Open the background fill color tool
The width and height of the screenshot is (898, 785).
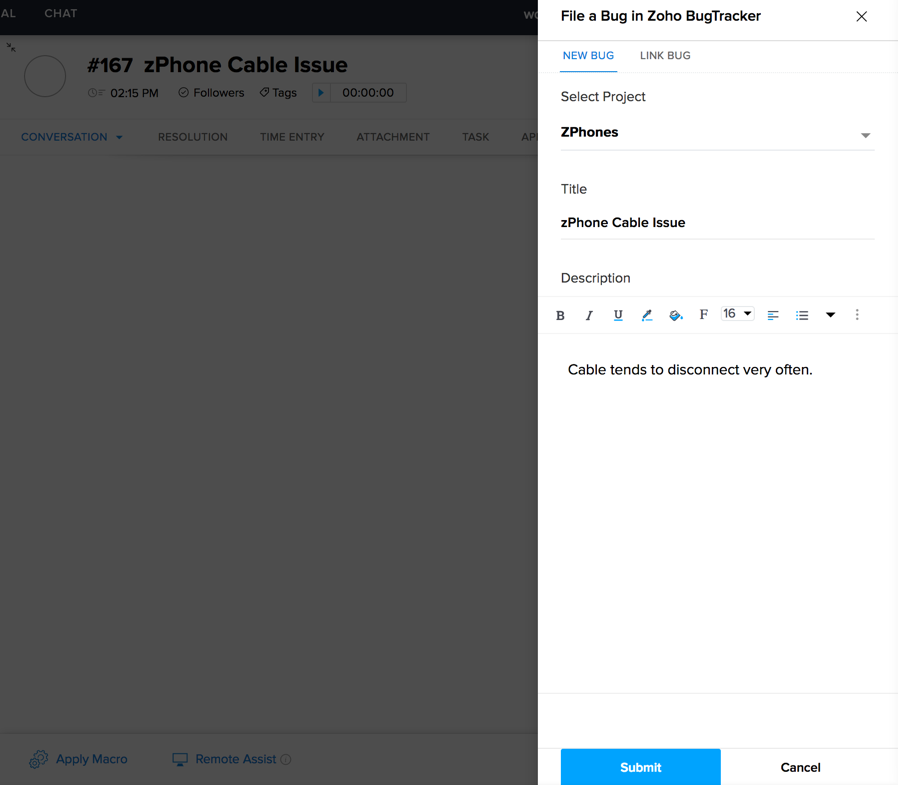675,316
